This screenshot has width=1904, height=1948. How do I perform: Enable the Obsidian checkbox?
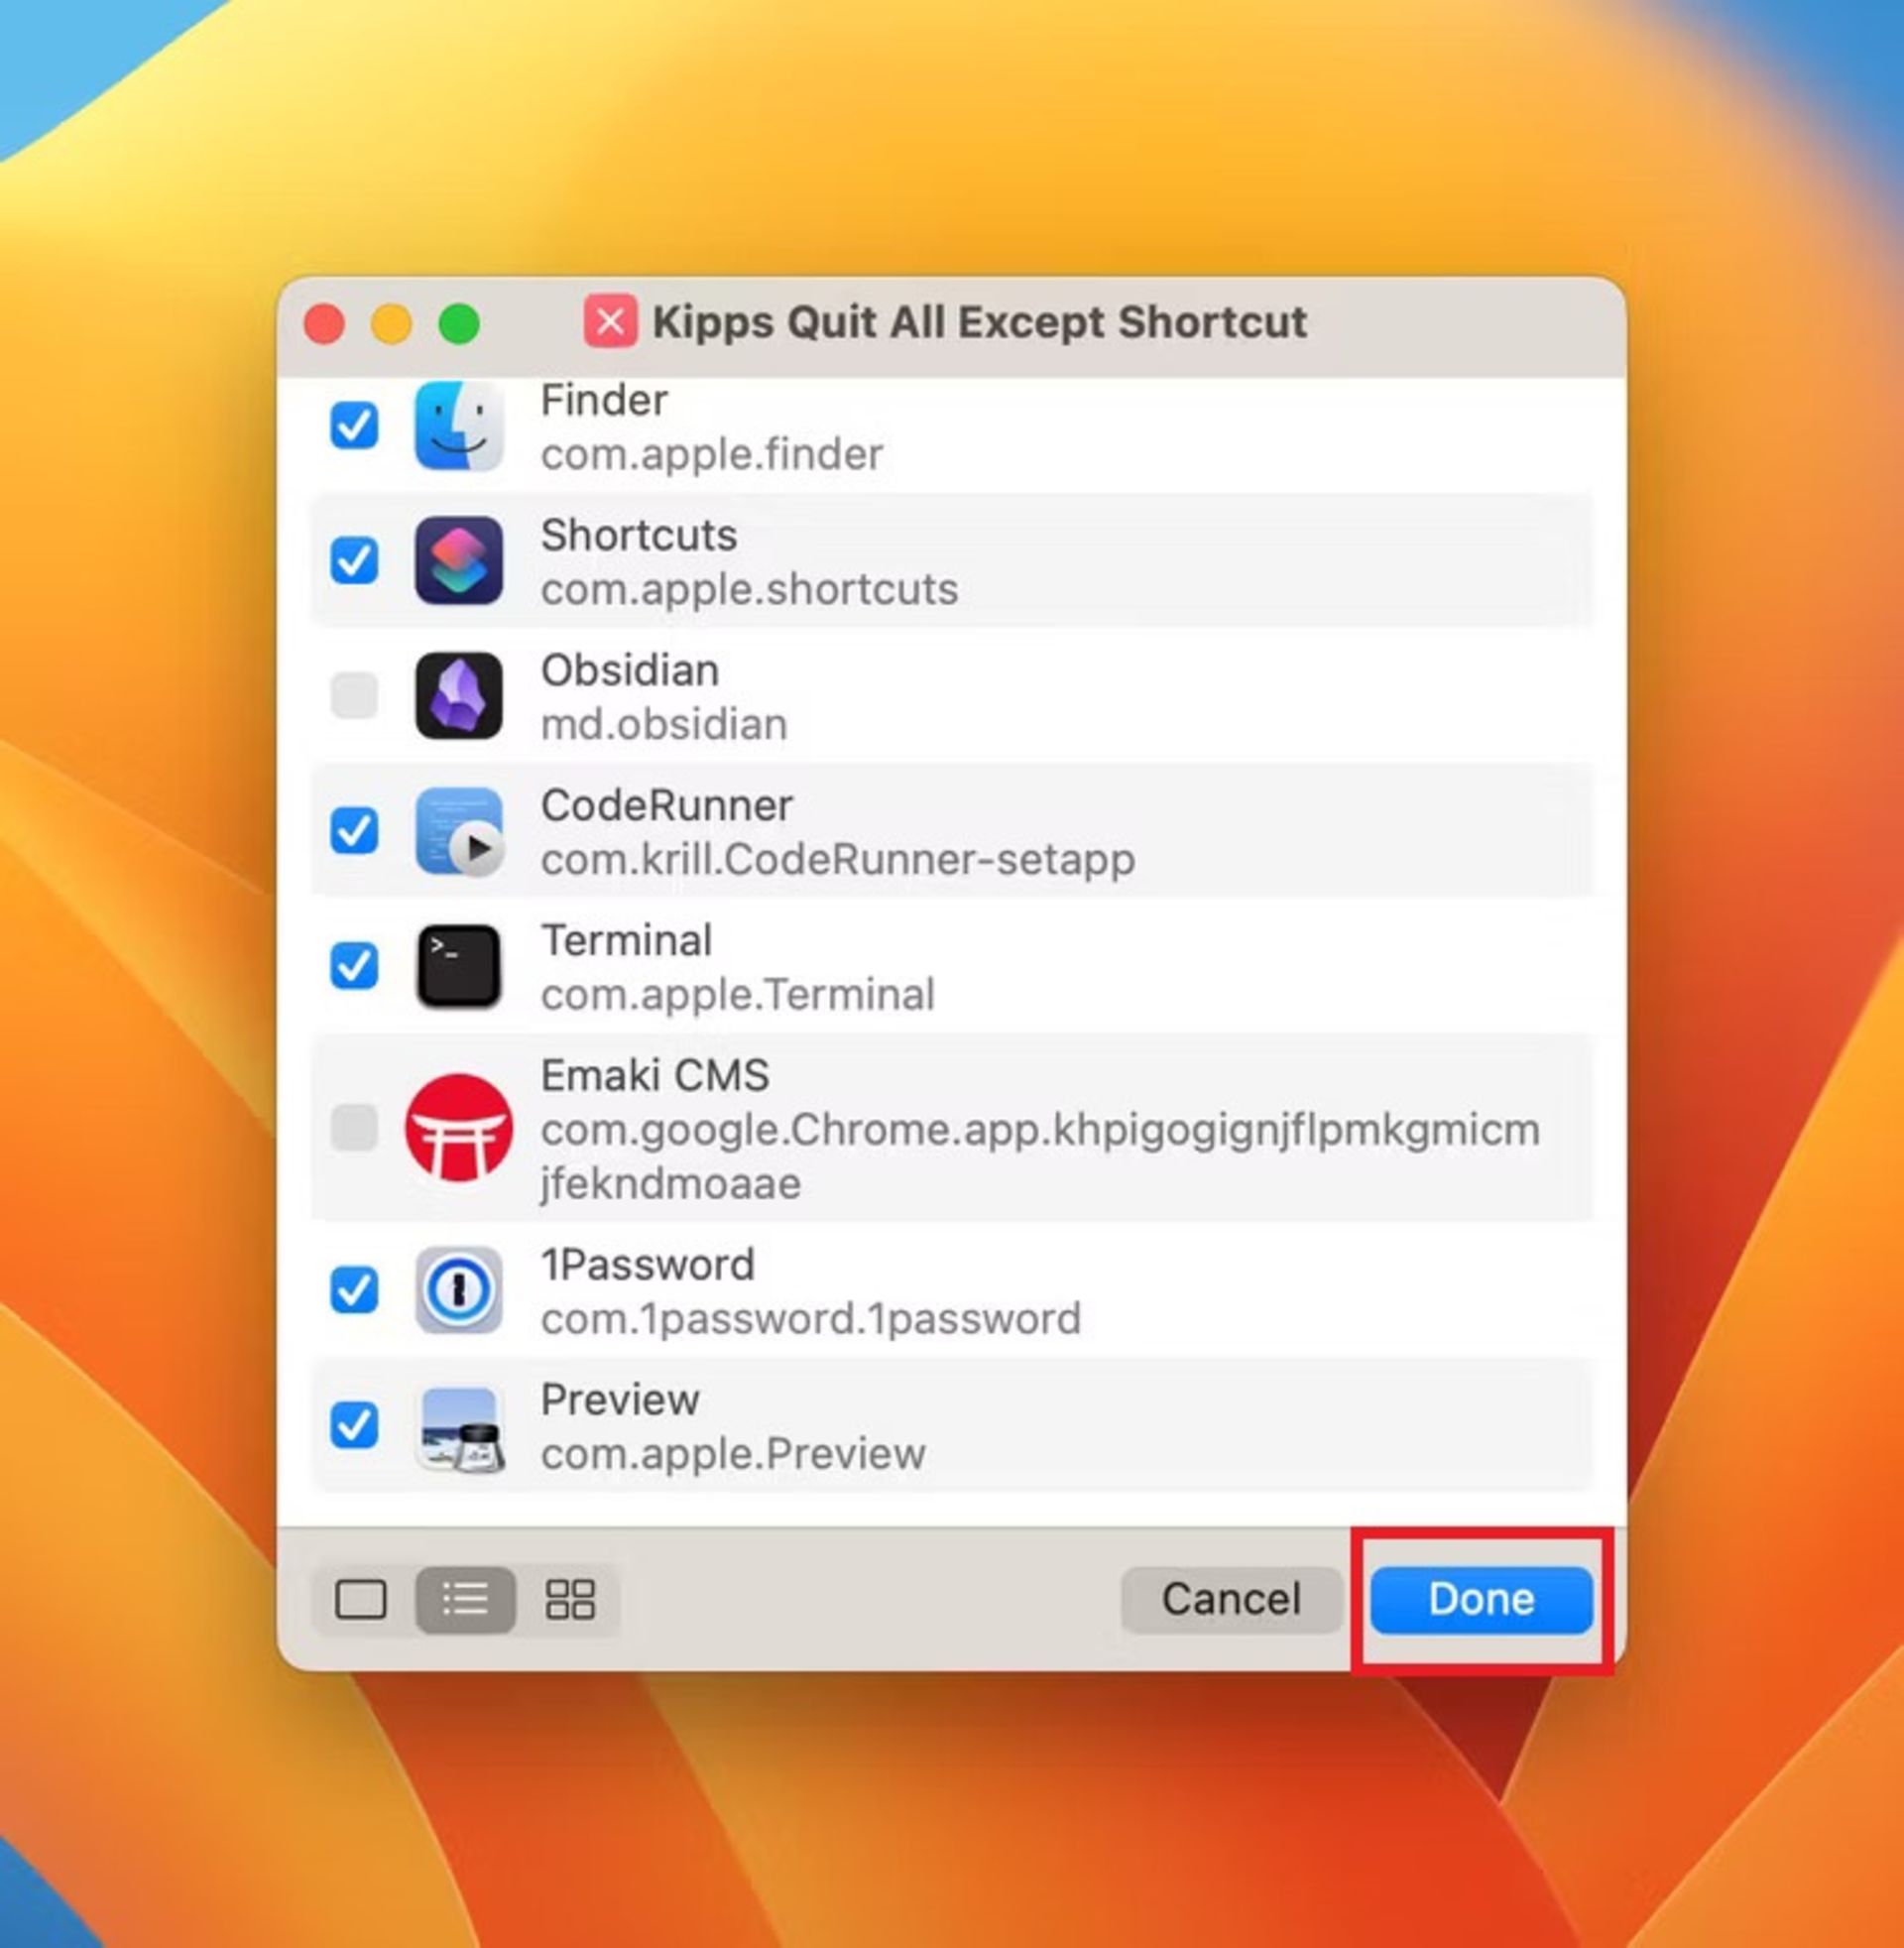coord(354,696)
